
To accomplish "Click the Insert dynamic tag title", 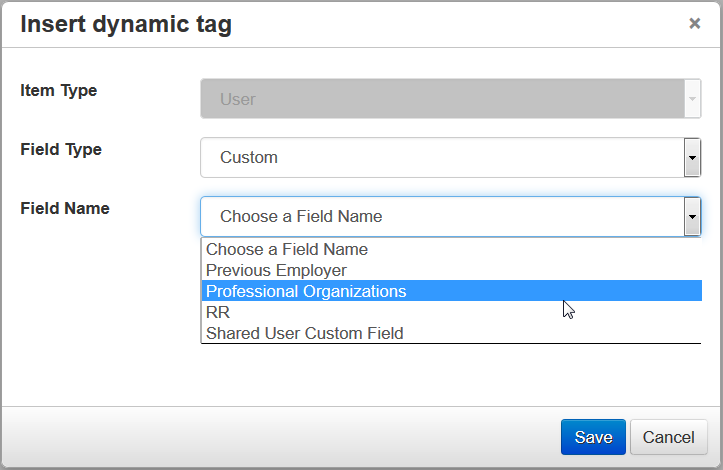I will [x=126, y=24].
